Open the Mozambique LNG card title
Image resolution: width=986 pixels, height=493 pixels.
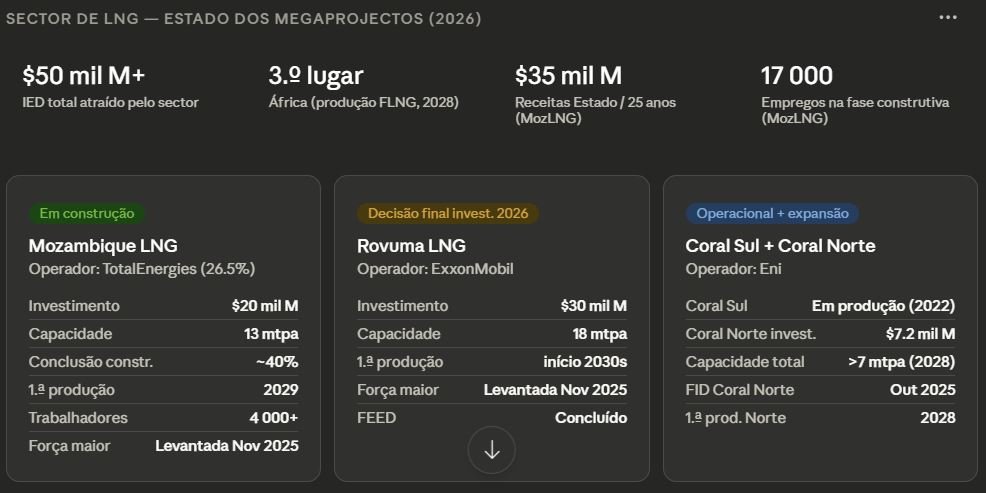[102, 246]
